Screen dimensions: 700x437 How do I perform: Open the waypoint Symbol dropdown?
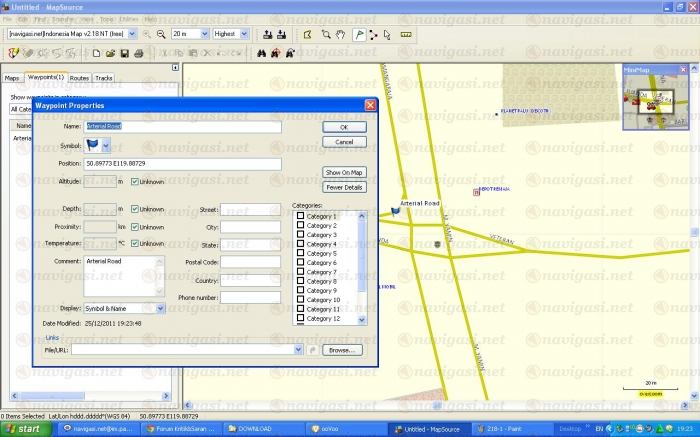[x=106, y=146]
